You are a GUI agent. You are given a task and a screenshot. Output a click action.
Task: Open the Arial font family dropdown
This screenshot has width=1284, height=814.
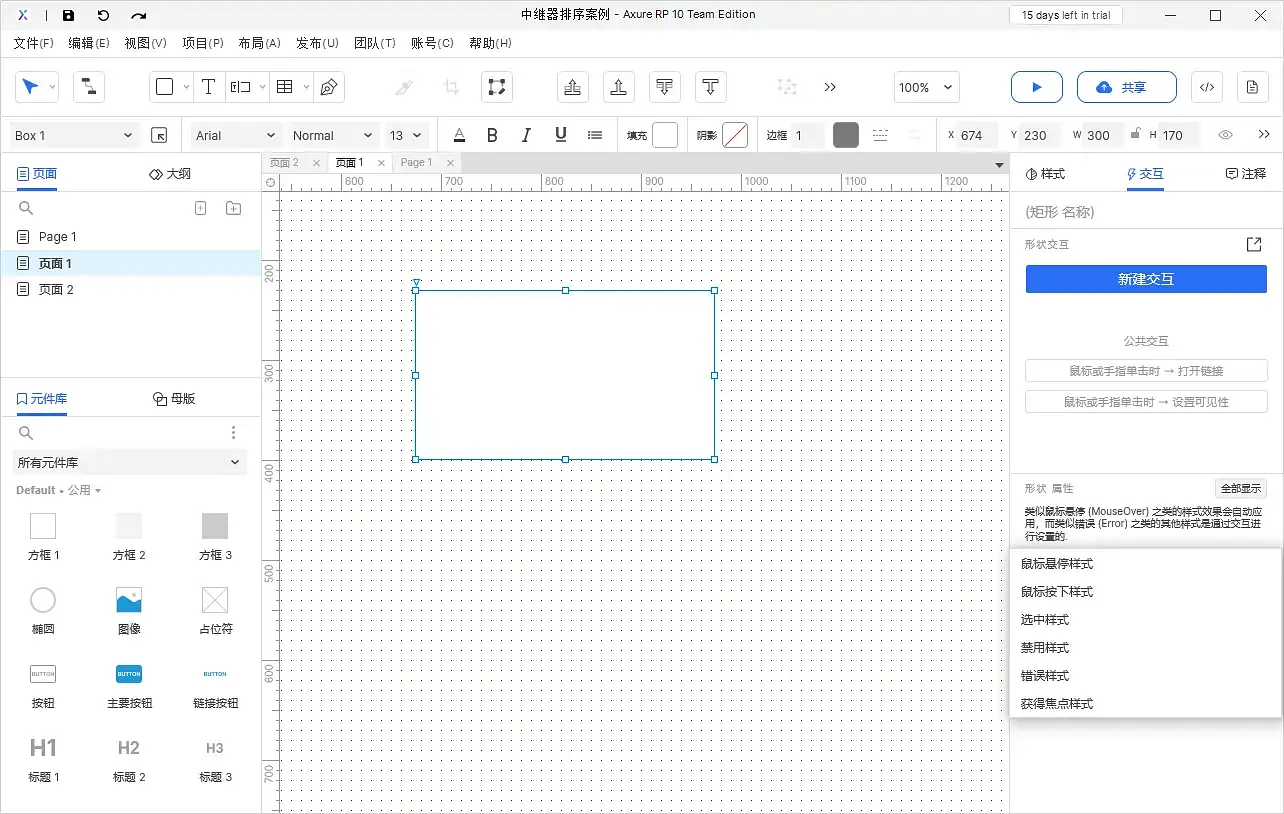(236, 135)
